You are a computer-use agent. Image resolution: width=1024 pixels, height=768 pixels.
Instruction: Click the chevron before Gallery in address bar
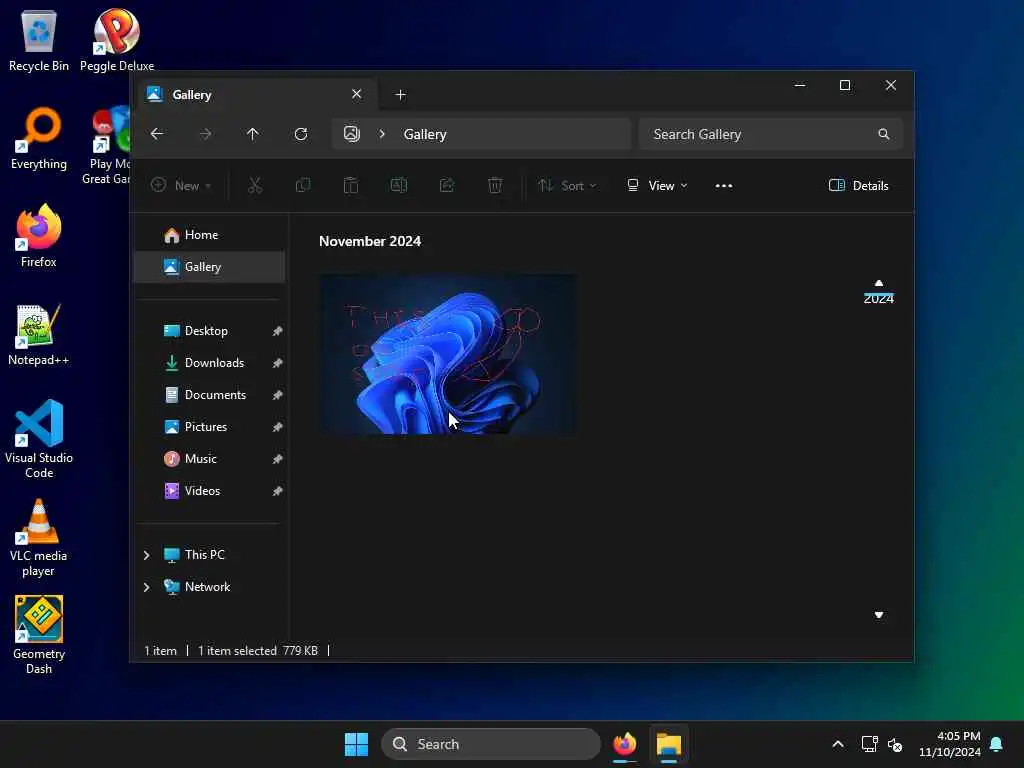coord(382,134)
